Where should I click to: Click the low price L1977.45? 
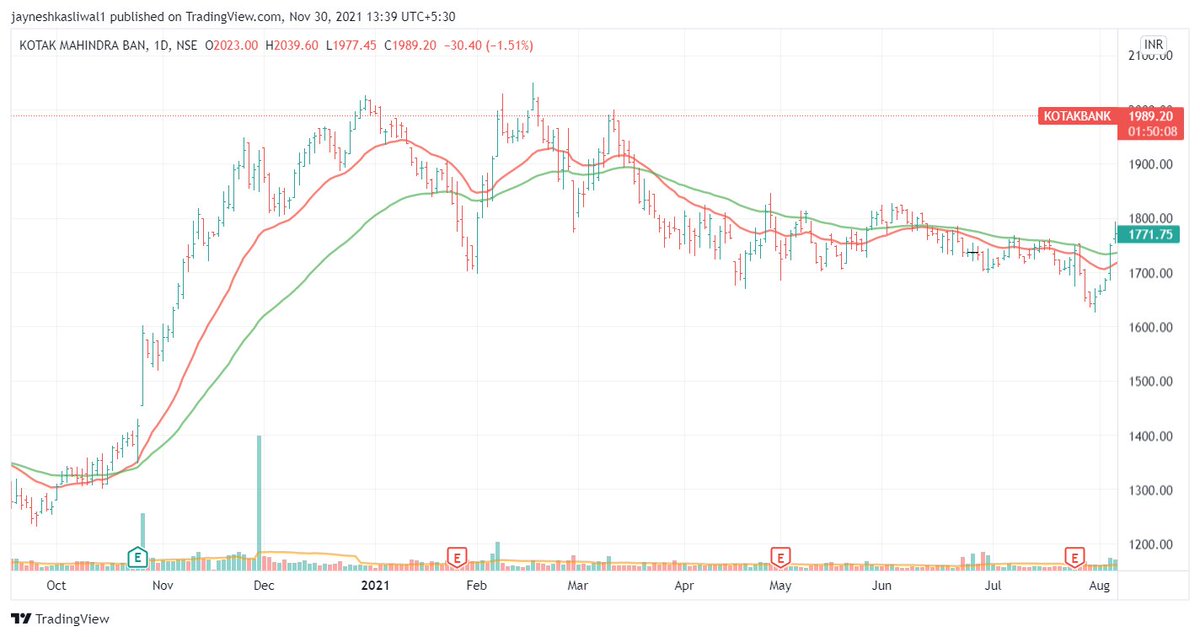tap(351, 46)
